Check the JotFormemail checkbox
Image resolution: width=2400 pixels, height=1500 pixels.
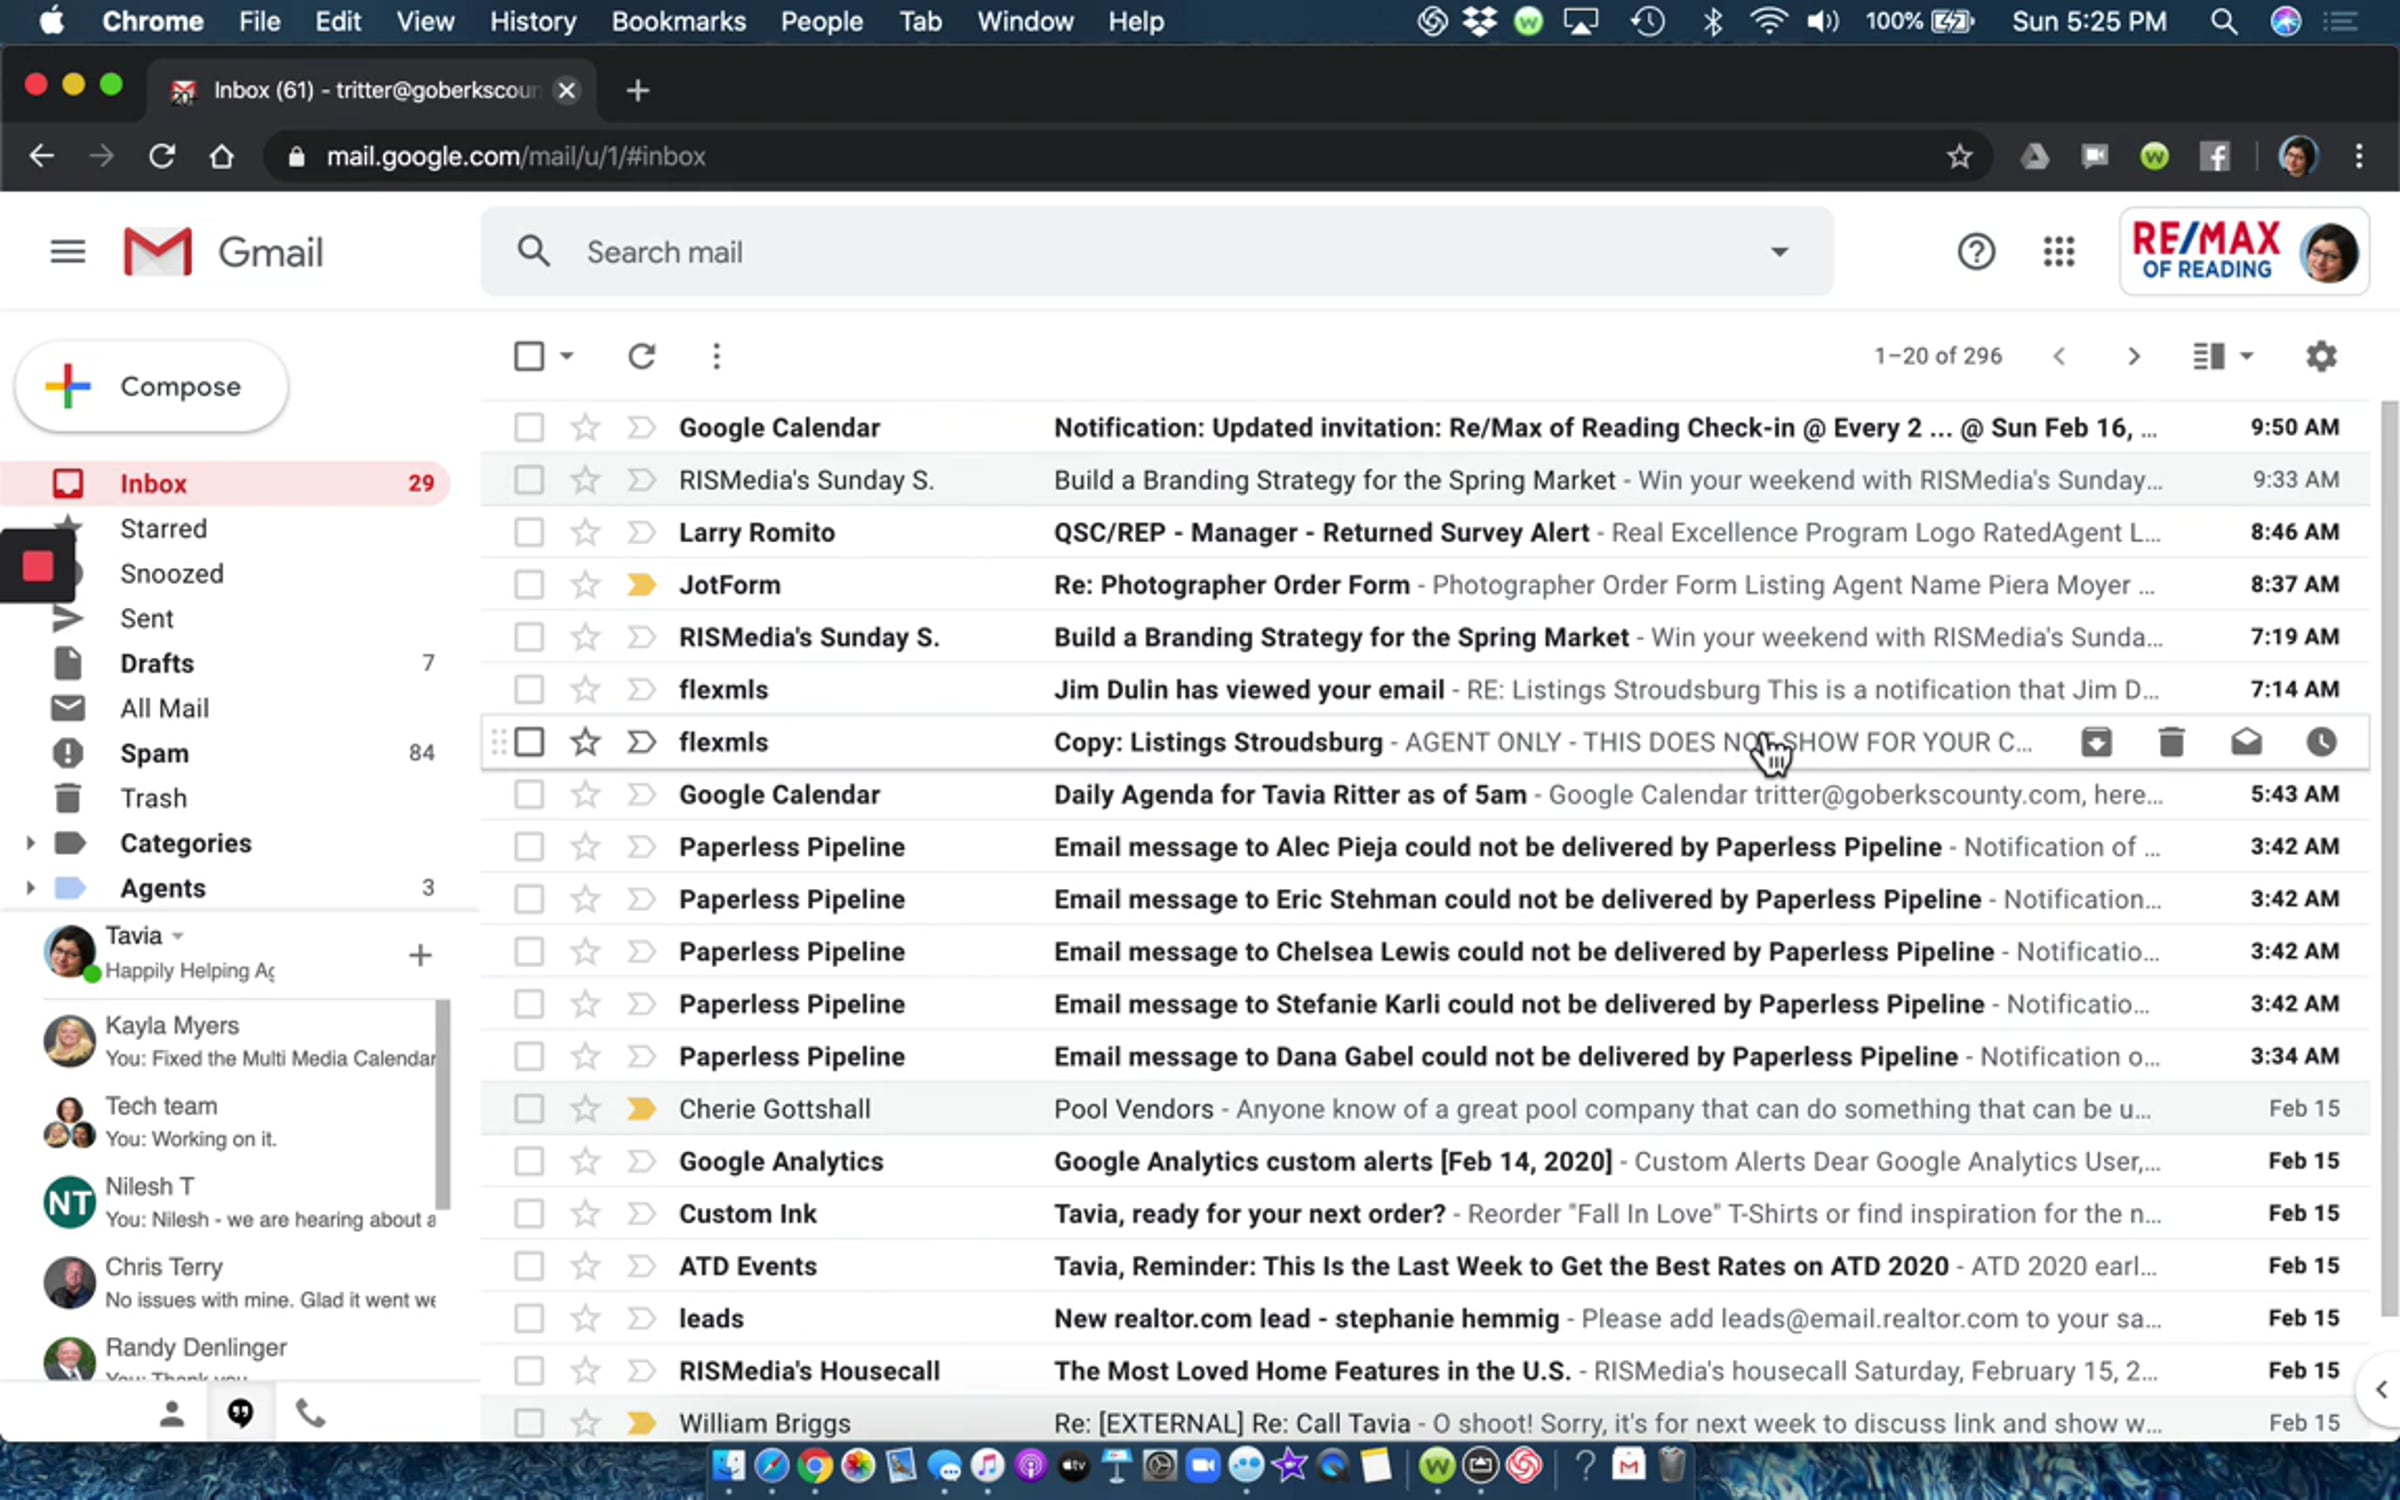coord(529,585)
